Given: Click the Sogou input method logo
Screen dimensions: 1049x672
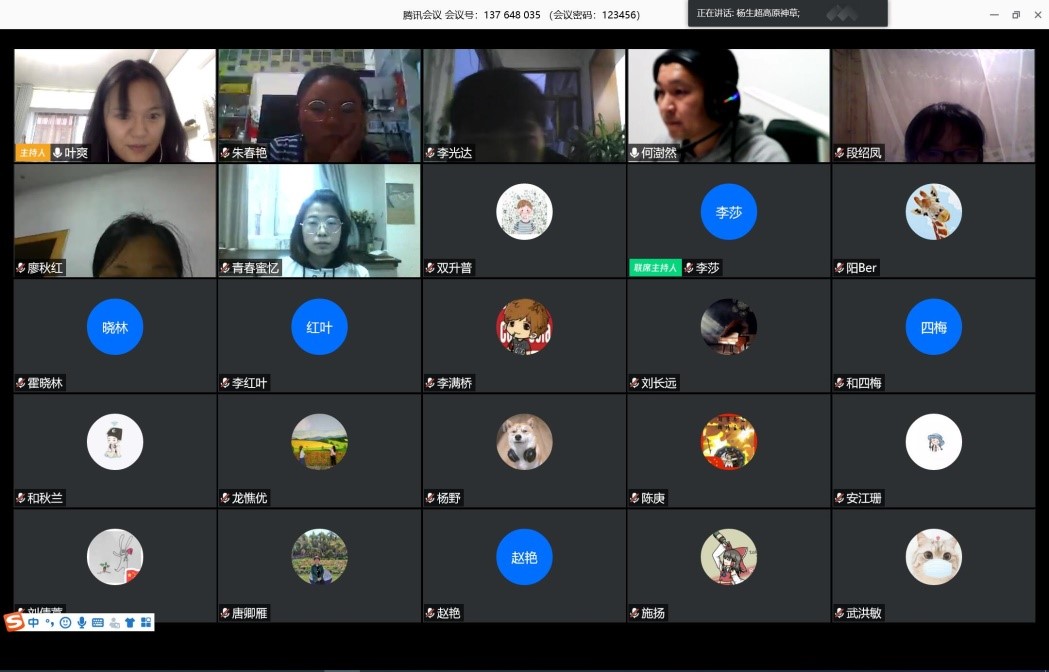Looking at the screenshot, I should 15,622.
